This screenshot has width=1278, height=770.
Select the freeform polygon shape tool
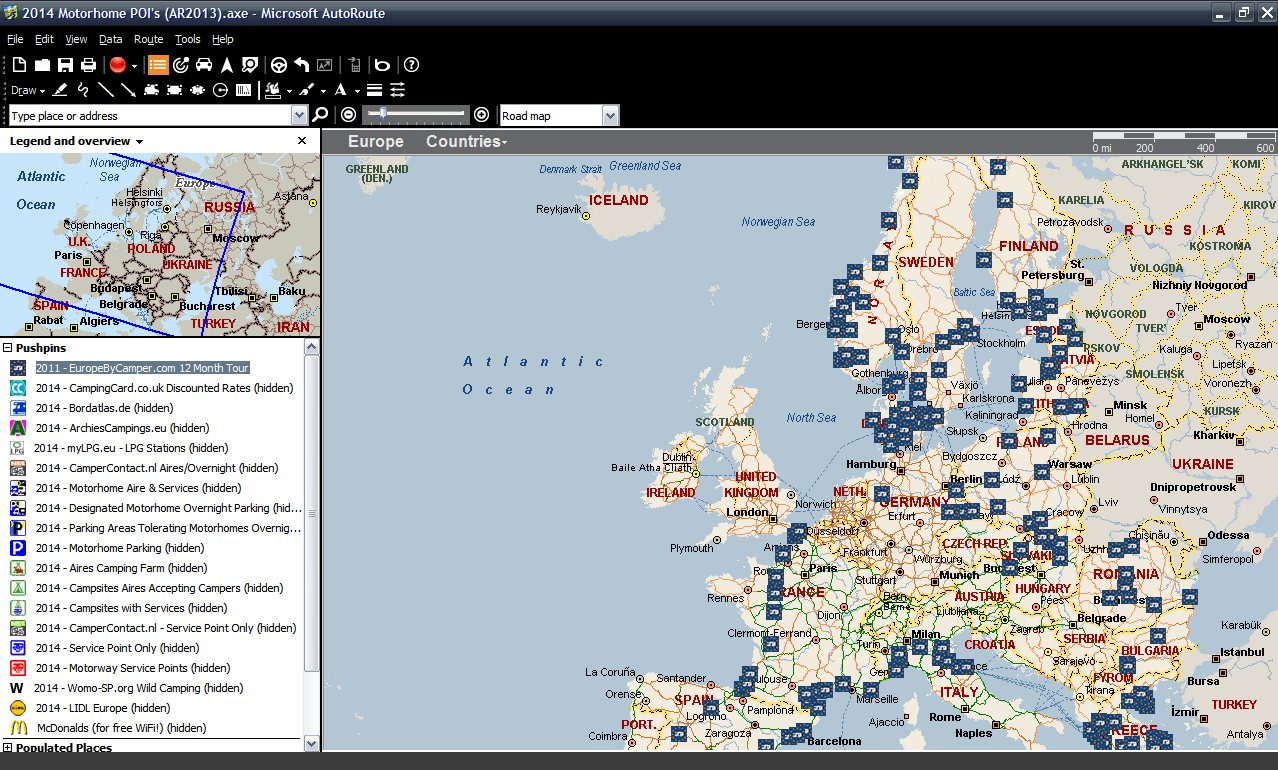(x=152, y=90)
